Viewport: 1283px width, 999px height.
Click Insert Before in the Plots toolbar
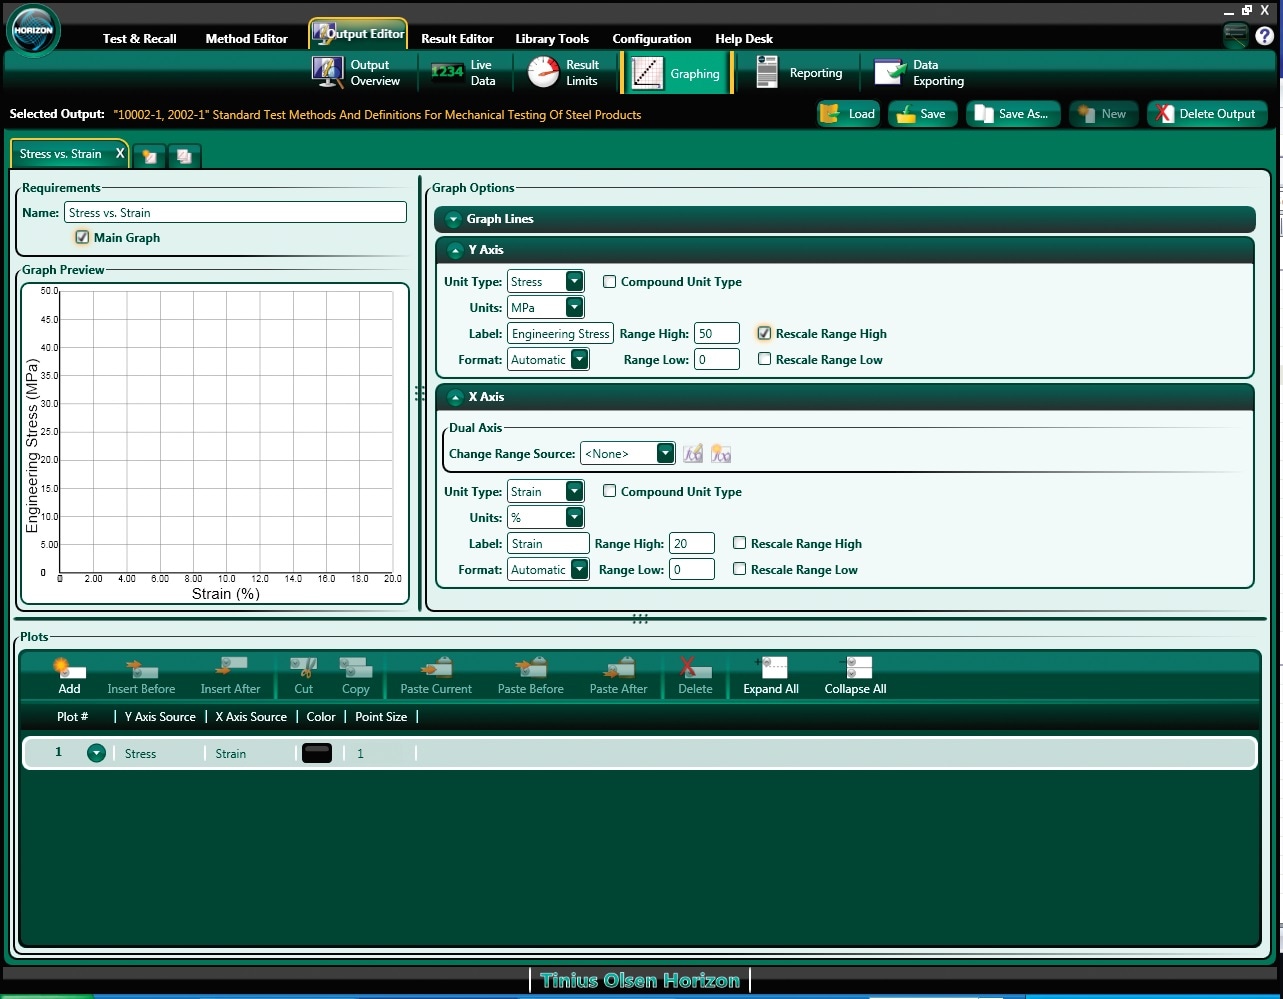click(141, 676)
